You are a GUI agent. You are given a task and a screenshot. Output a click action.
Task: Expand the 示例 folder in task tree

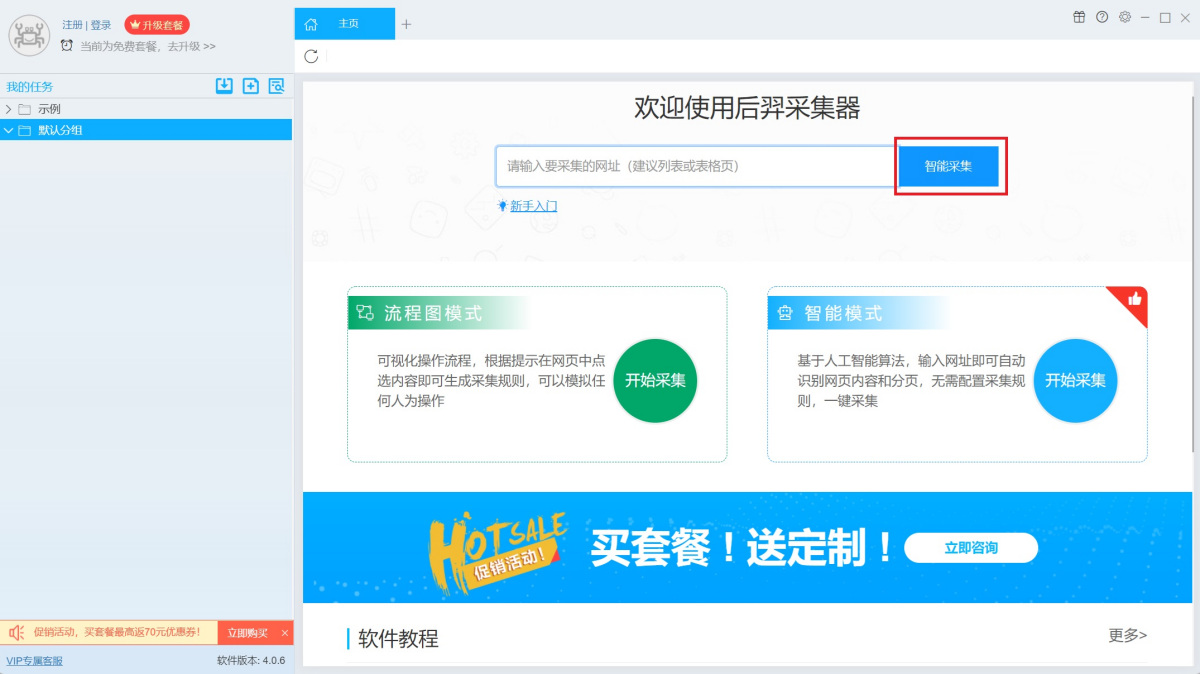click(9, 109)
